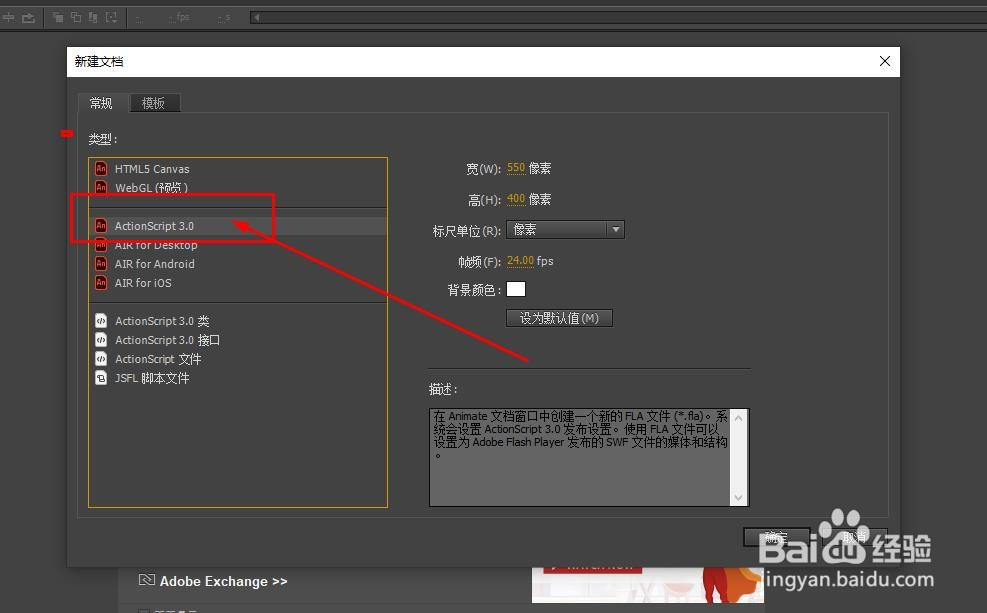This screenshot has width=987, height=613.
Task: Click the 确定 button
Action: coord(776,537)
